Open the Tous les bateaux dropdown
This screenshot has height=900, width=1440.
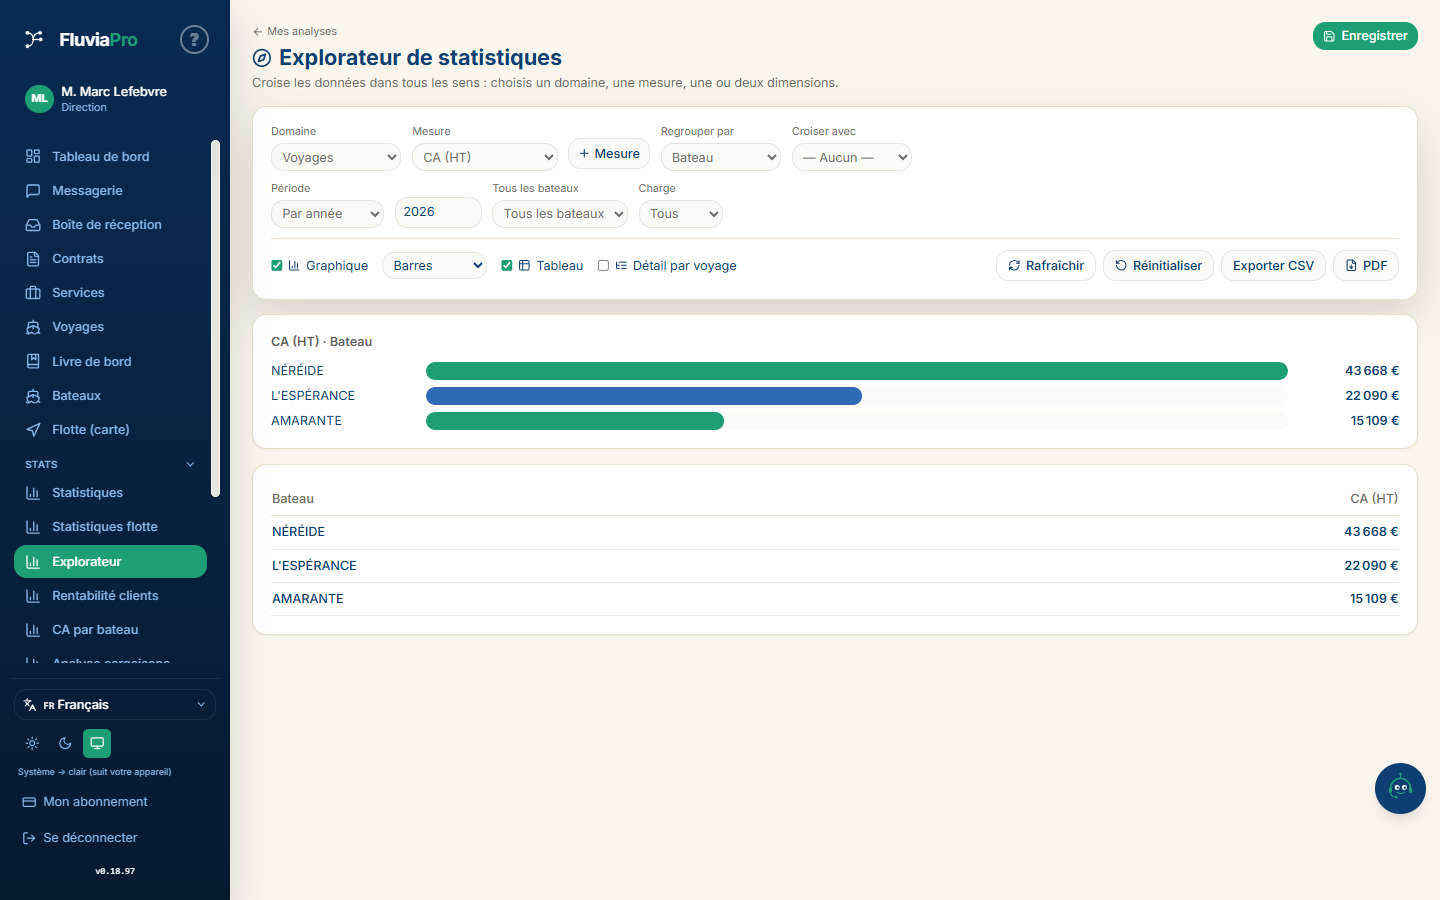click(x=560, y=213)
